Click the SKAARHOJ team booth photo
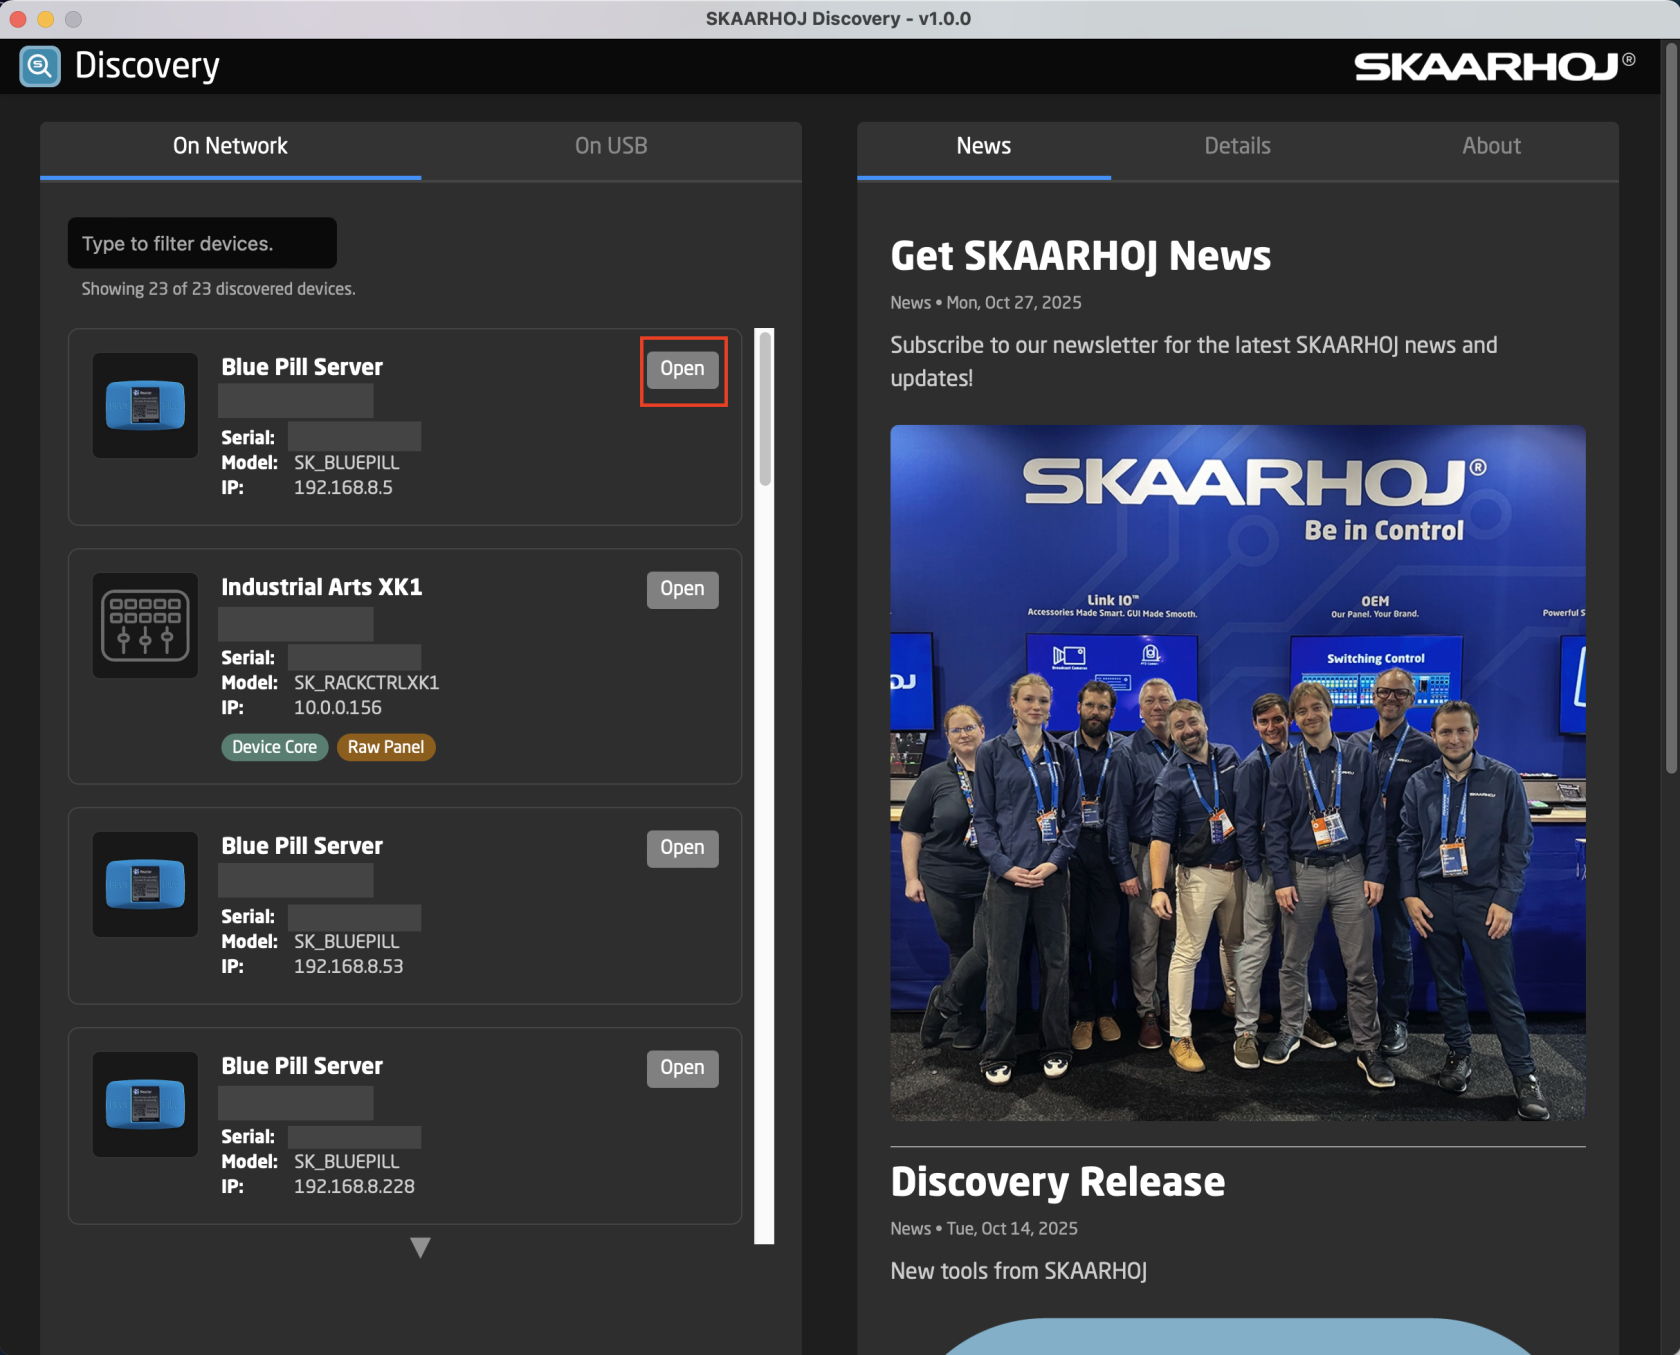Image resolution: width=1680 pixels, height=1355 pixels. (x=1237, y=772)
